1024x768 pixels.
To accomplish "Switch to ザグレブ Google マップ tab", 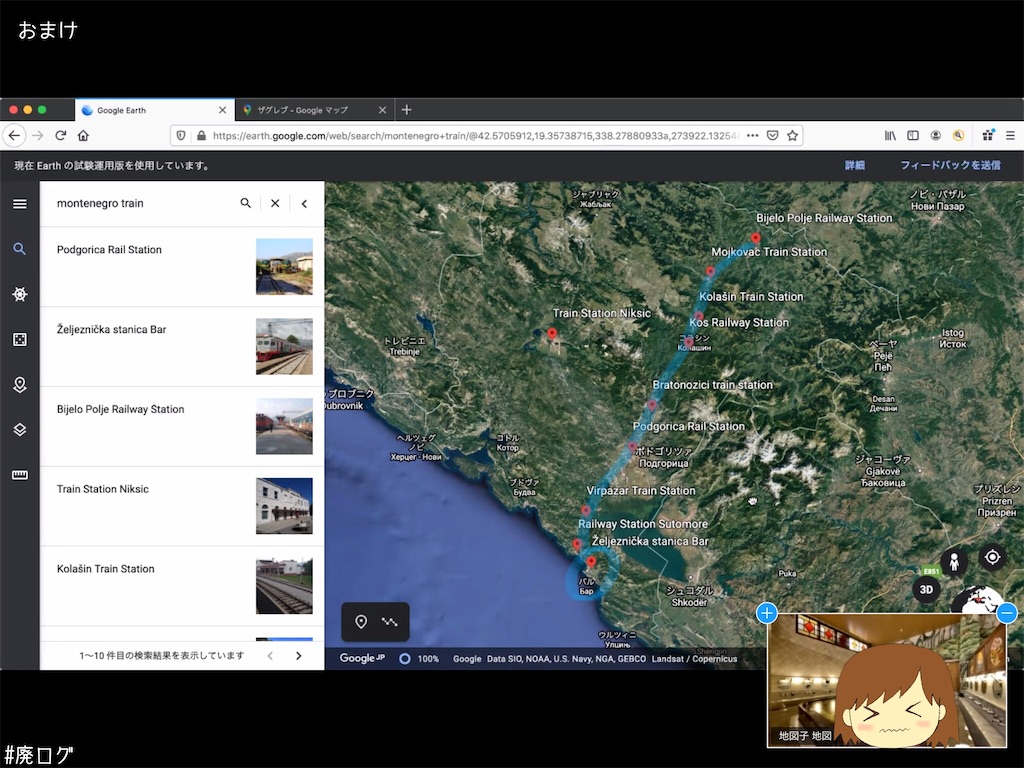I will pyautogui.click(x=315, y=110).
